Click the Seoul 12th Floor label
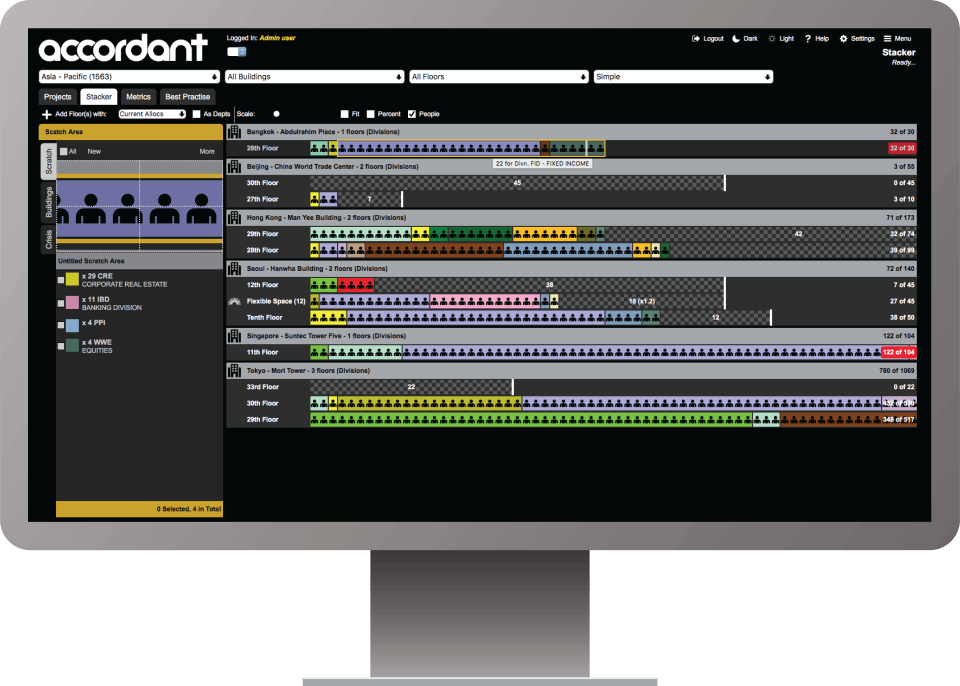 [x=262, y=285]
